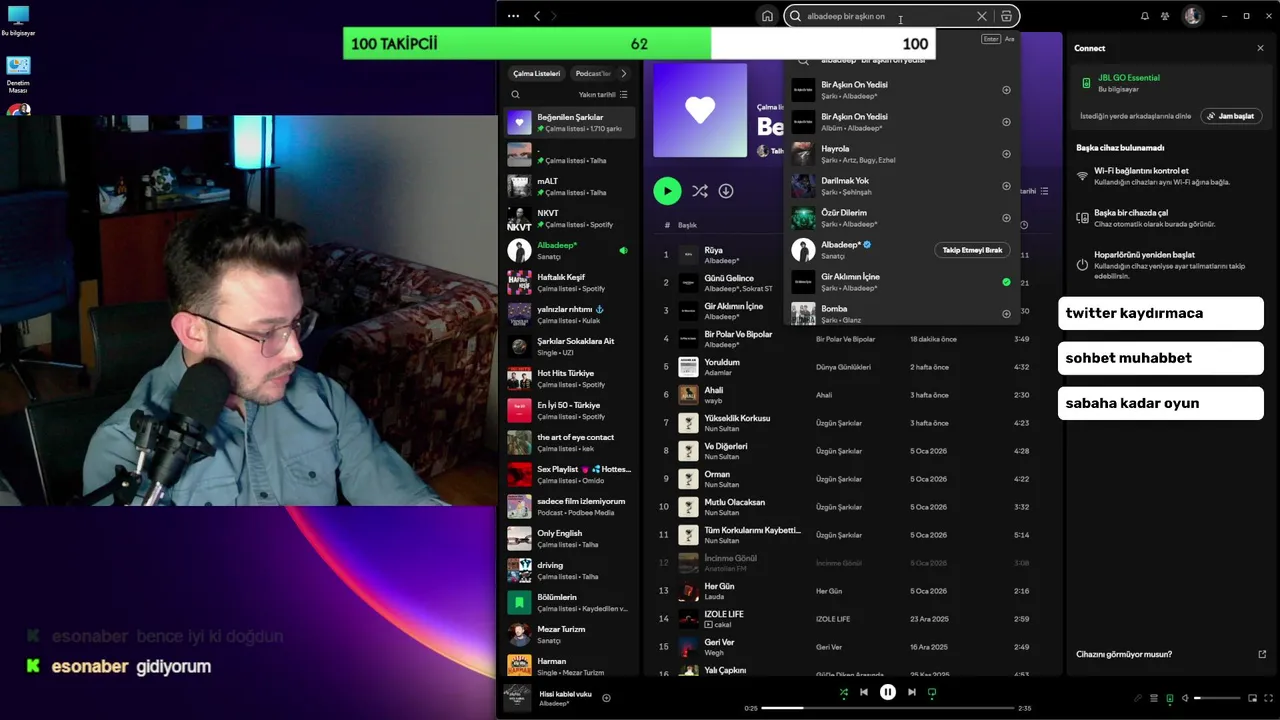Image resolution: width=1280 pixels, height=720 pixels.
Task: Expand more filter chips with arrow
Action: pyautogui.click(x=623, y=73)
